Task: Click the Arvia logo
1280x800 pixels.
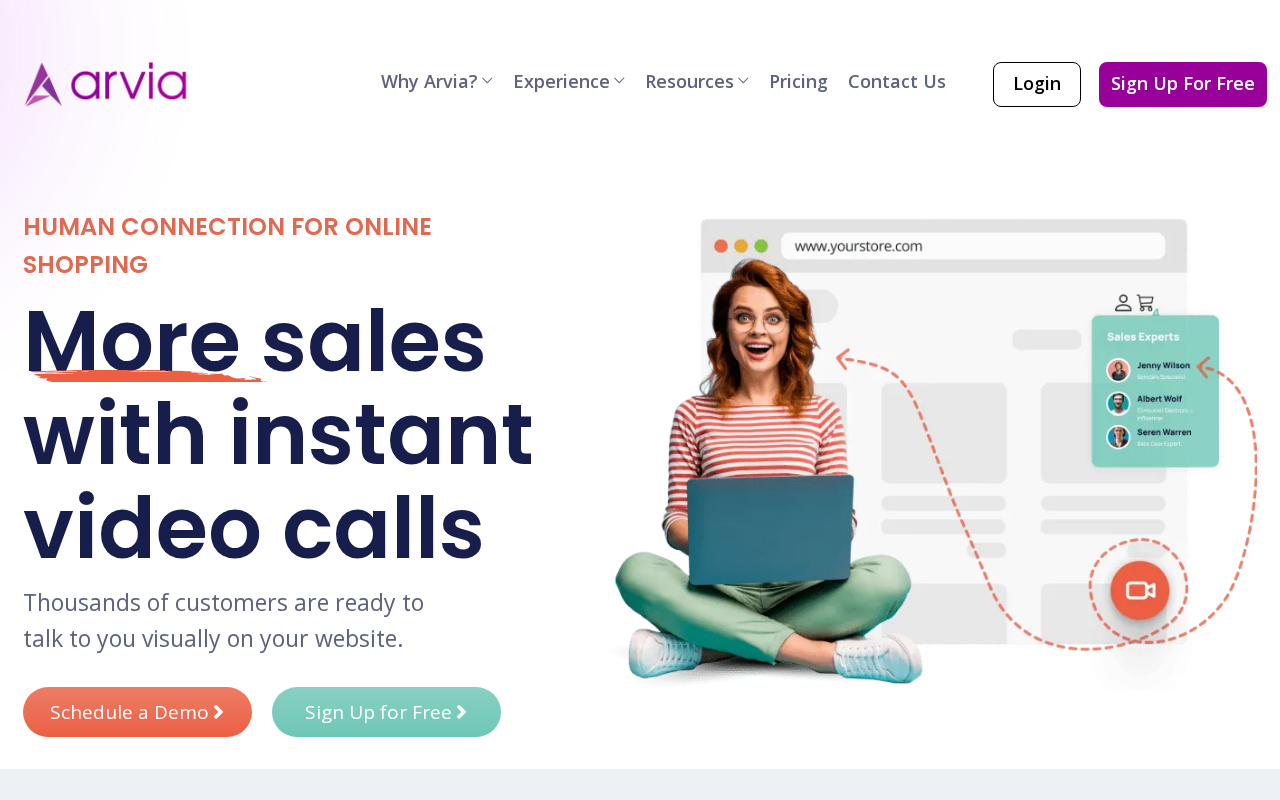Action: click(x=106, y=84)
